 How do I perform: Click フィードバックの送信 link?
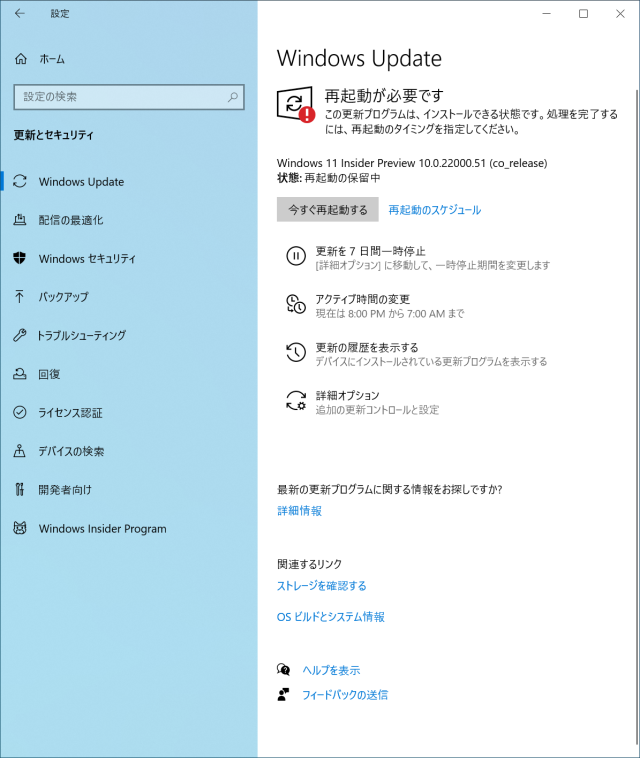coord(345,695)
